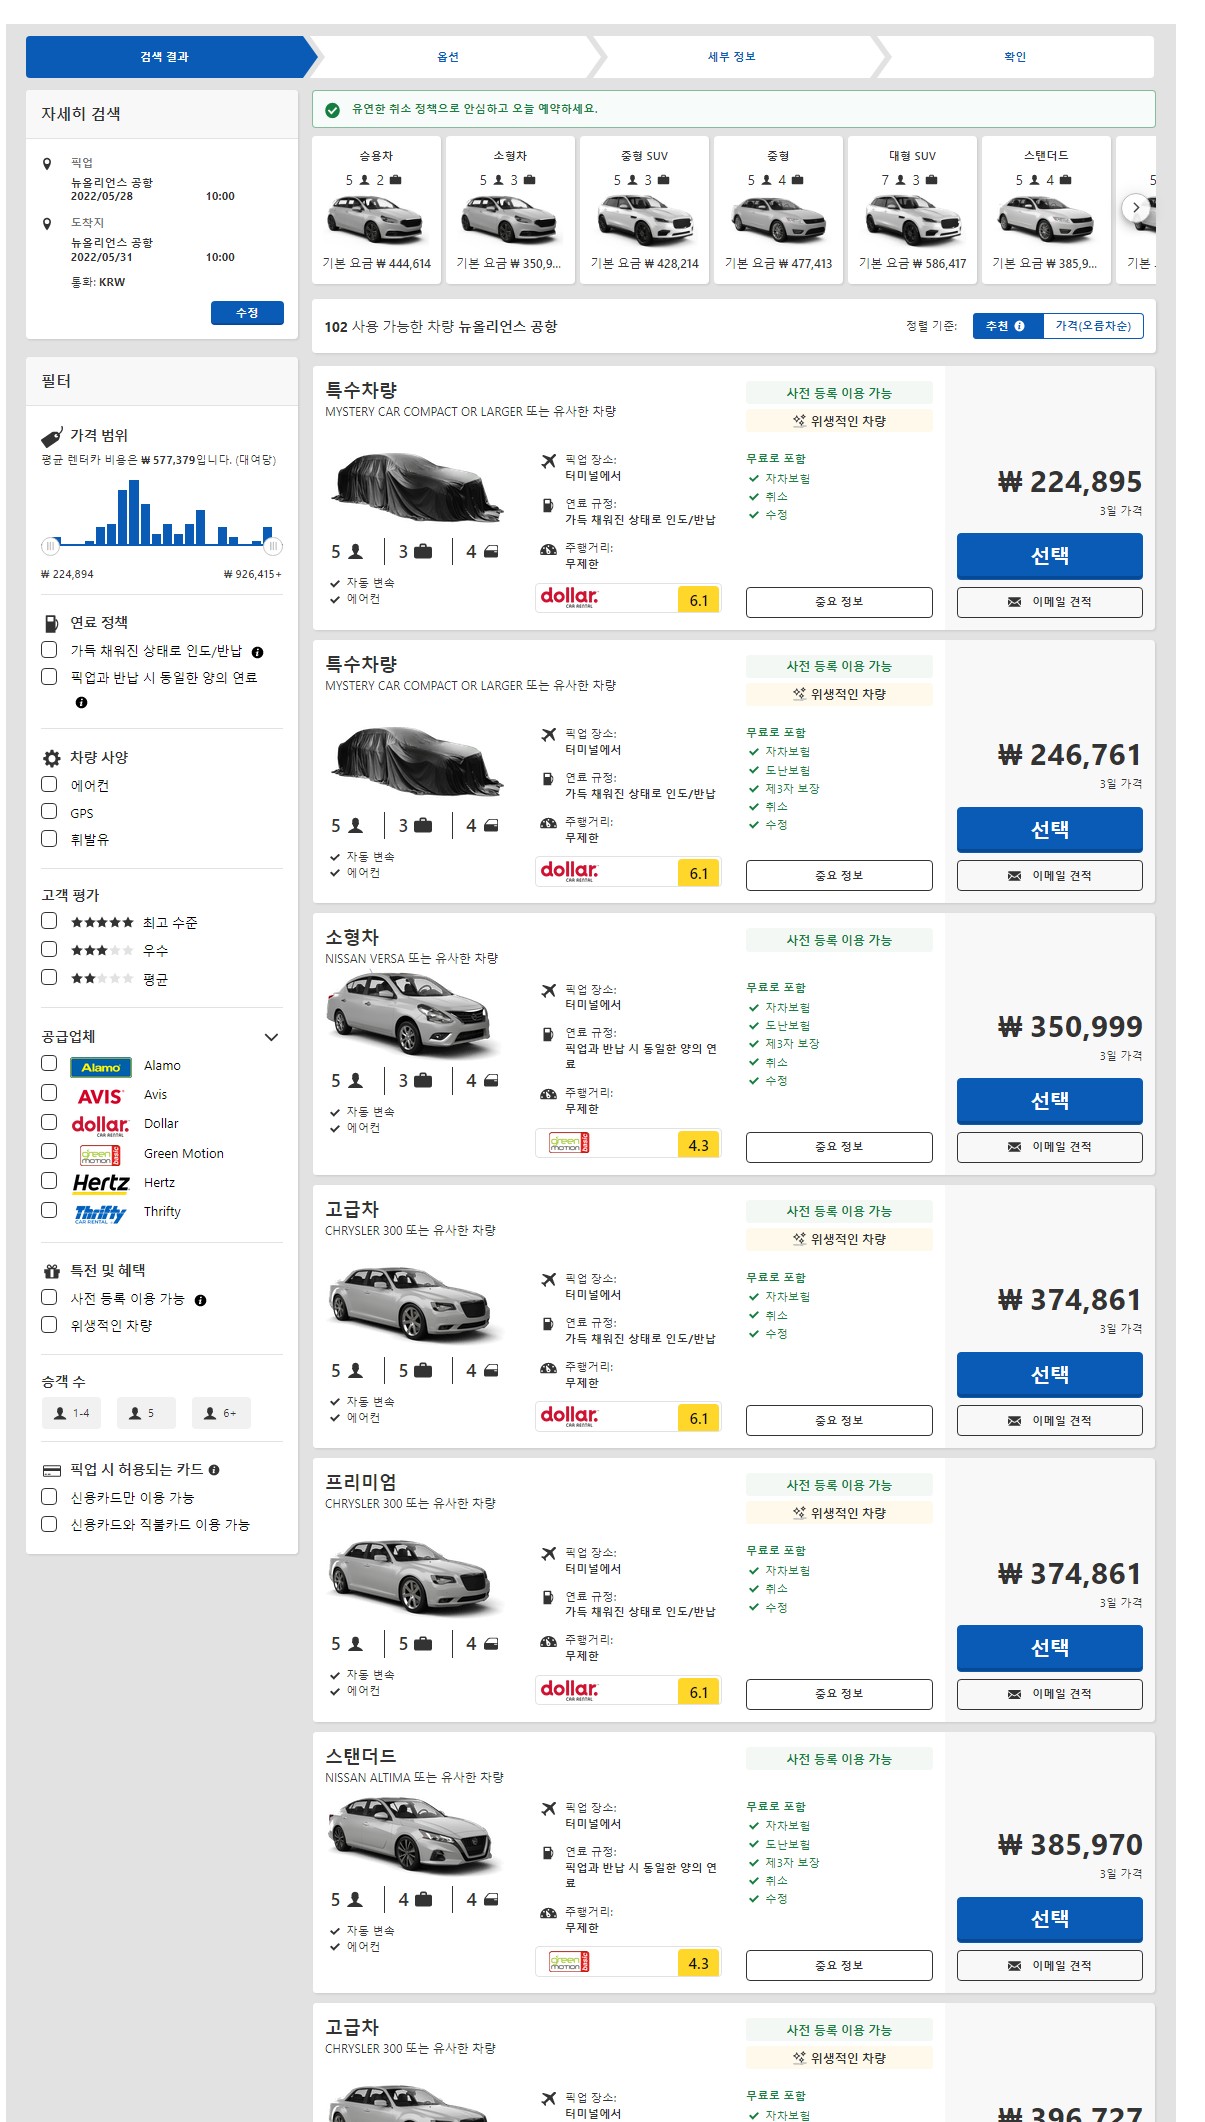The height and width of the screenshot is (2122, 1205).
Task: Click info icon beside 가득 채워진 상태로 인도/반납
Action: click(257, 652)
